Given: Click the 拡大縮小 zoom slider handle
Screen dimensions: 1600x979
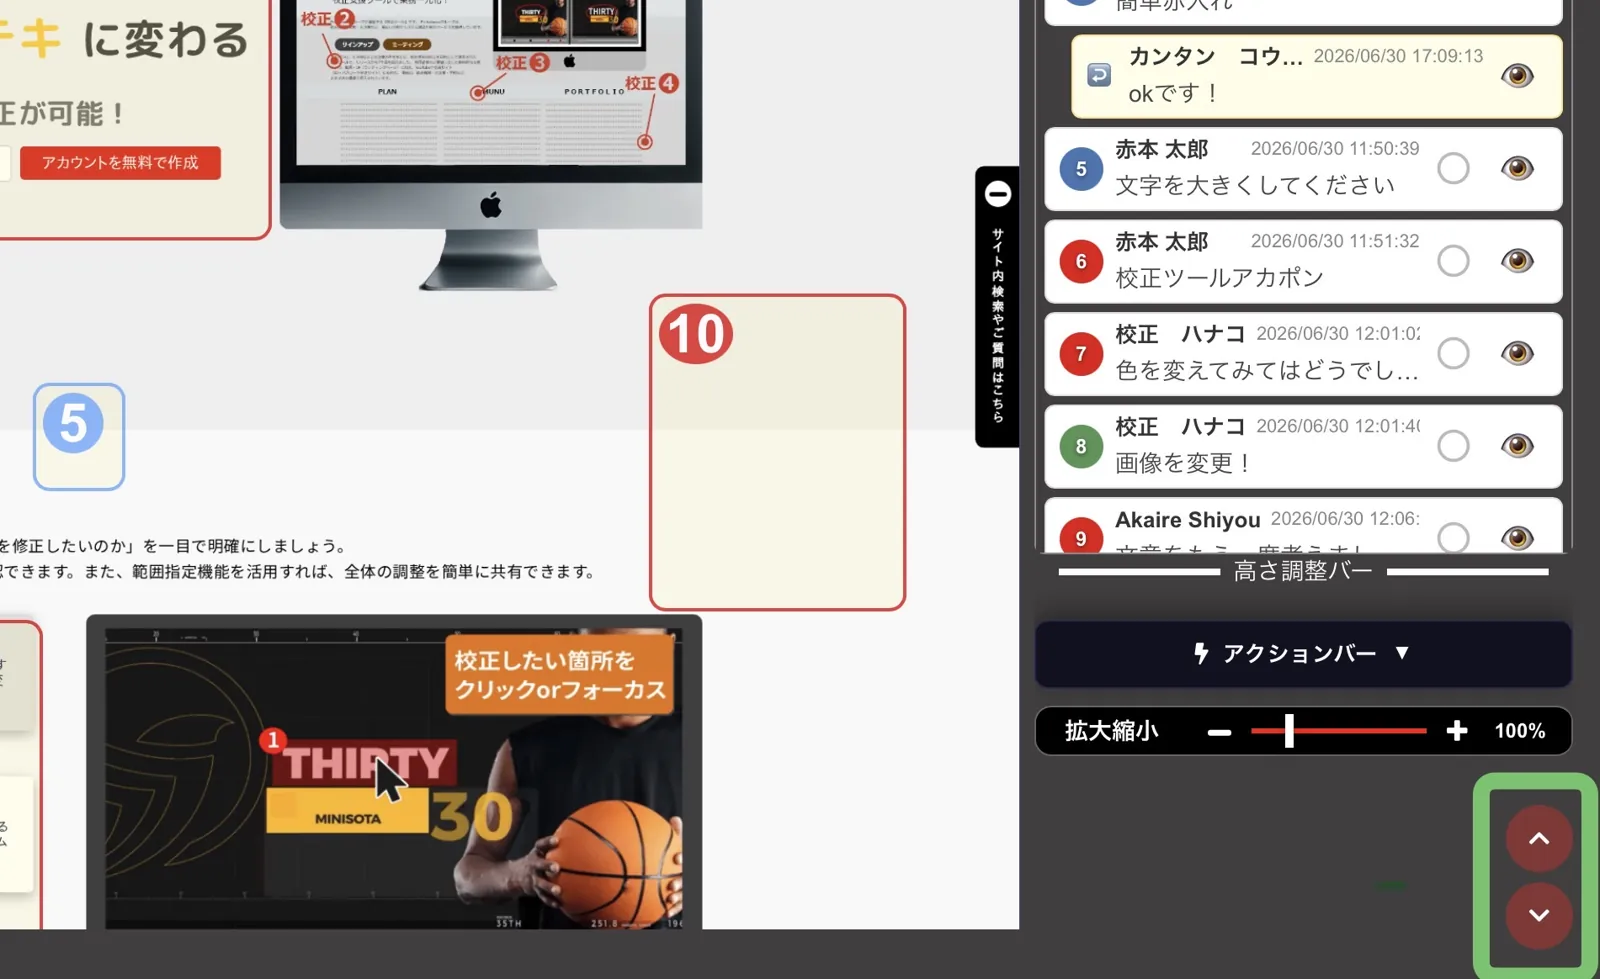Looking at the screenshot, I should (1289, 731).
